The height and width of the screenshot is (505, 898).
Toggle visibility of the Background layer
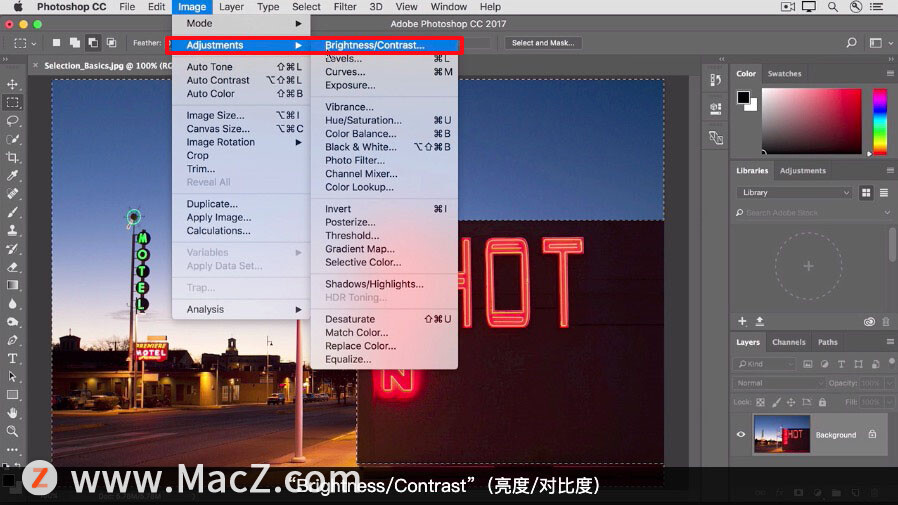click(x=741, y=435)
